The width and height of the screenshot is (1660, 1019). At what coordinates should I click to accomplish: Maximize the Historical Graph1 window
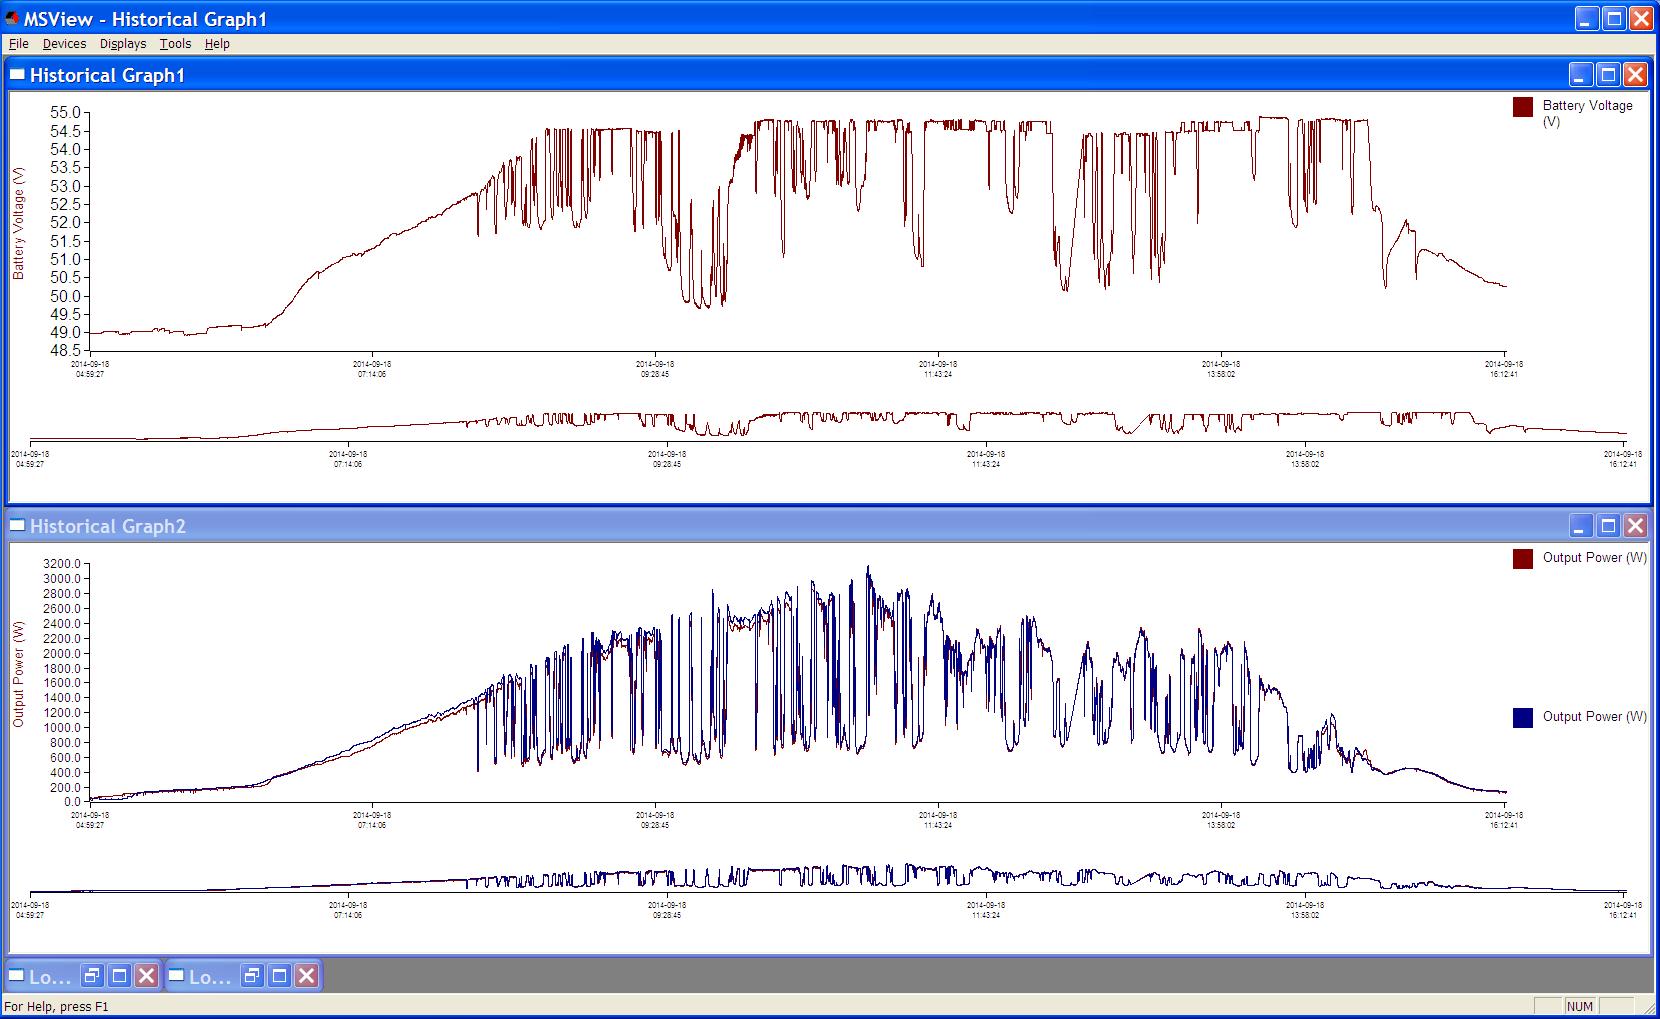1608,75
